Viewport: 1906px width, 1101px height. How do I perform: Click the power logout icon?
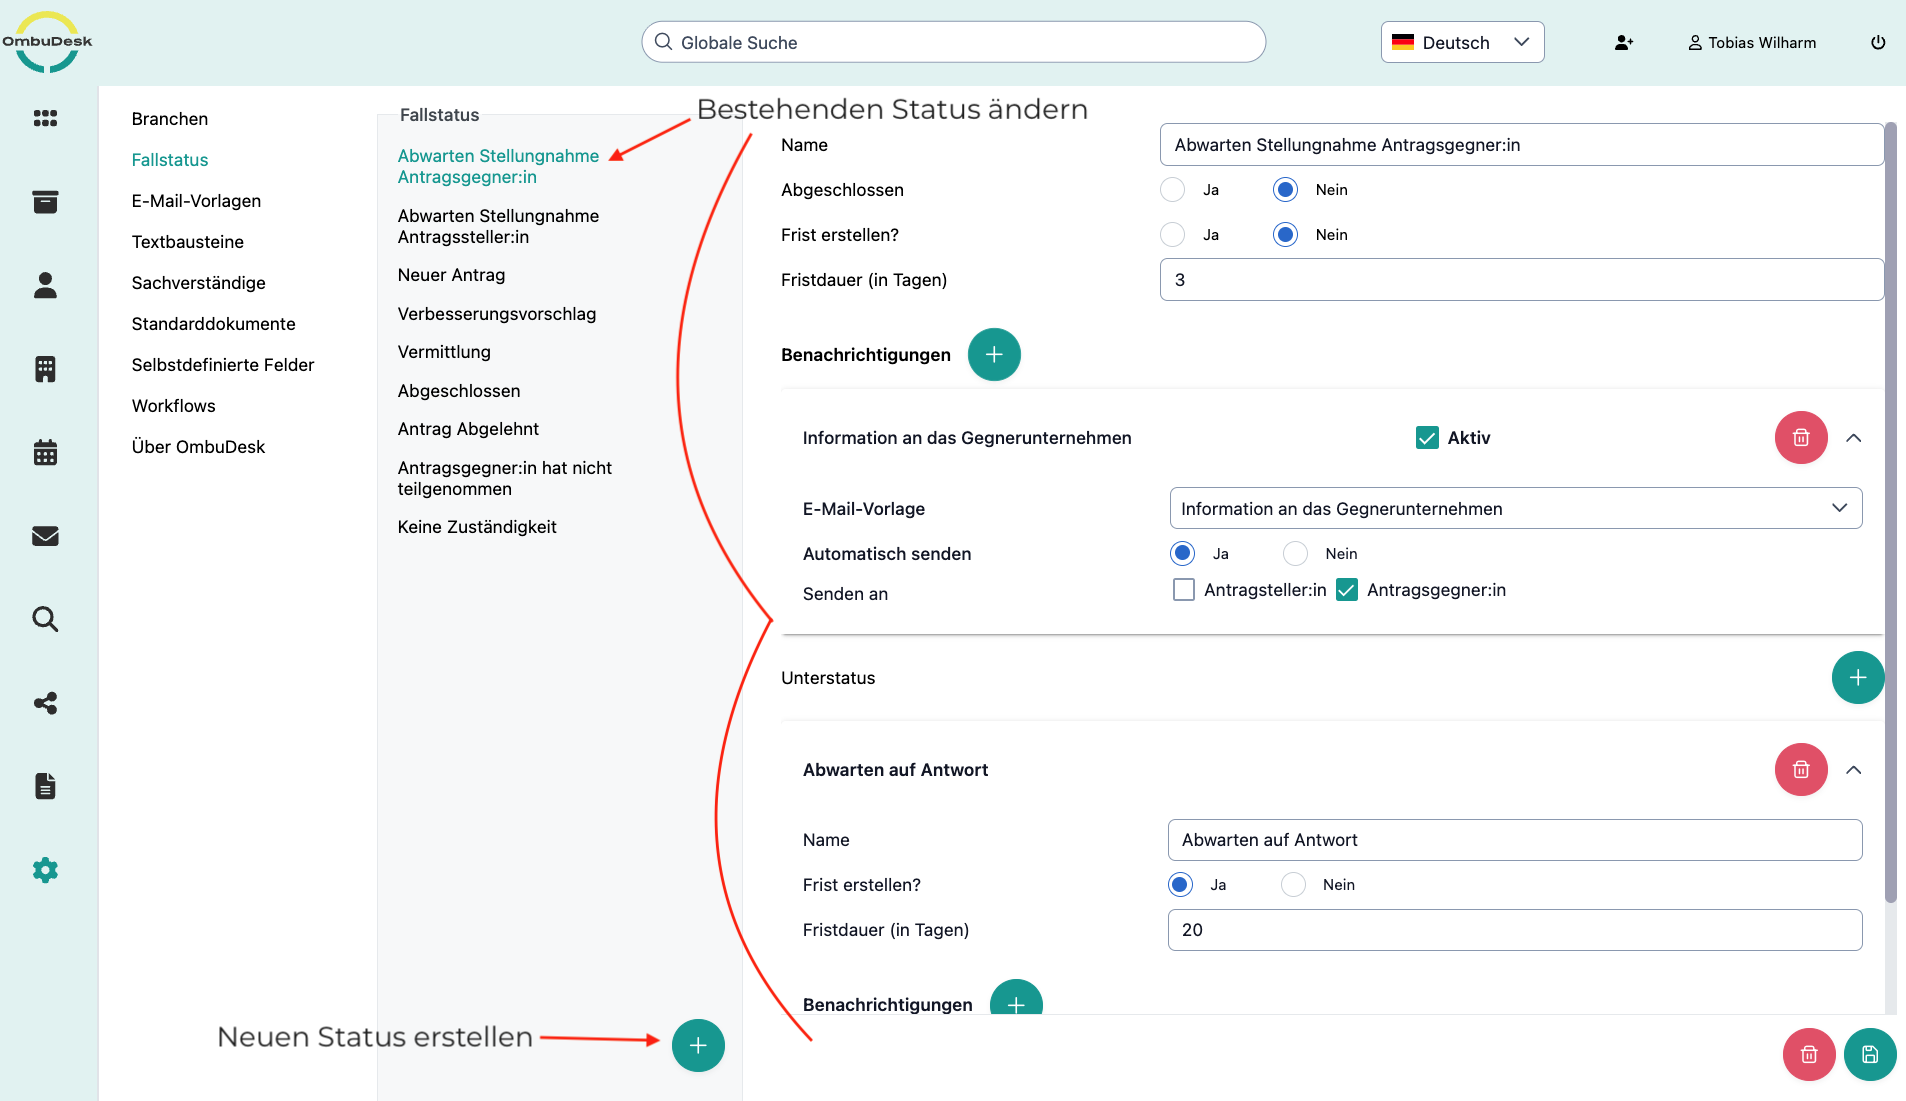1878,43
